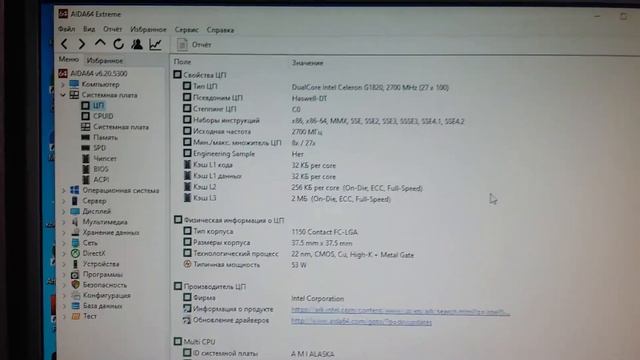Select the Фирма Intel Corporation row

pyautogui.click(x=263, y=298)
